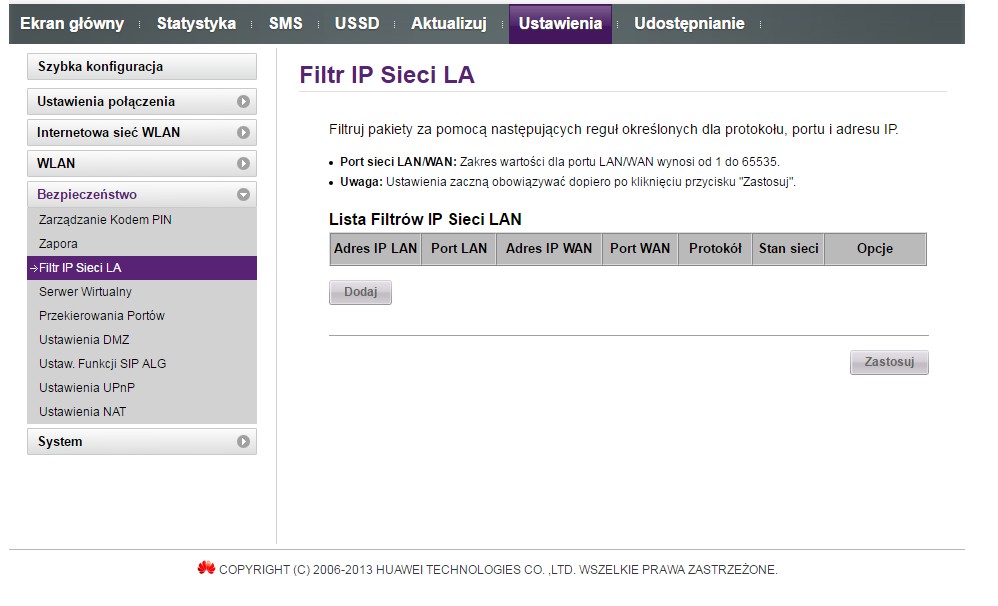
Task: Collapse the Bezpieczeństwo section arrow
Action: pyautogui.click(x=243, y=195)
